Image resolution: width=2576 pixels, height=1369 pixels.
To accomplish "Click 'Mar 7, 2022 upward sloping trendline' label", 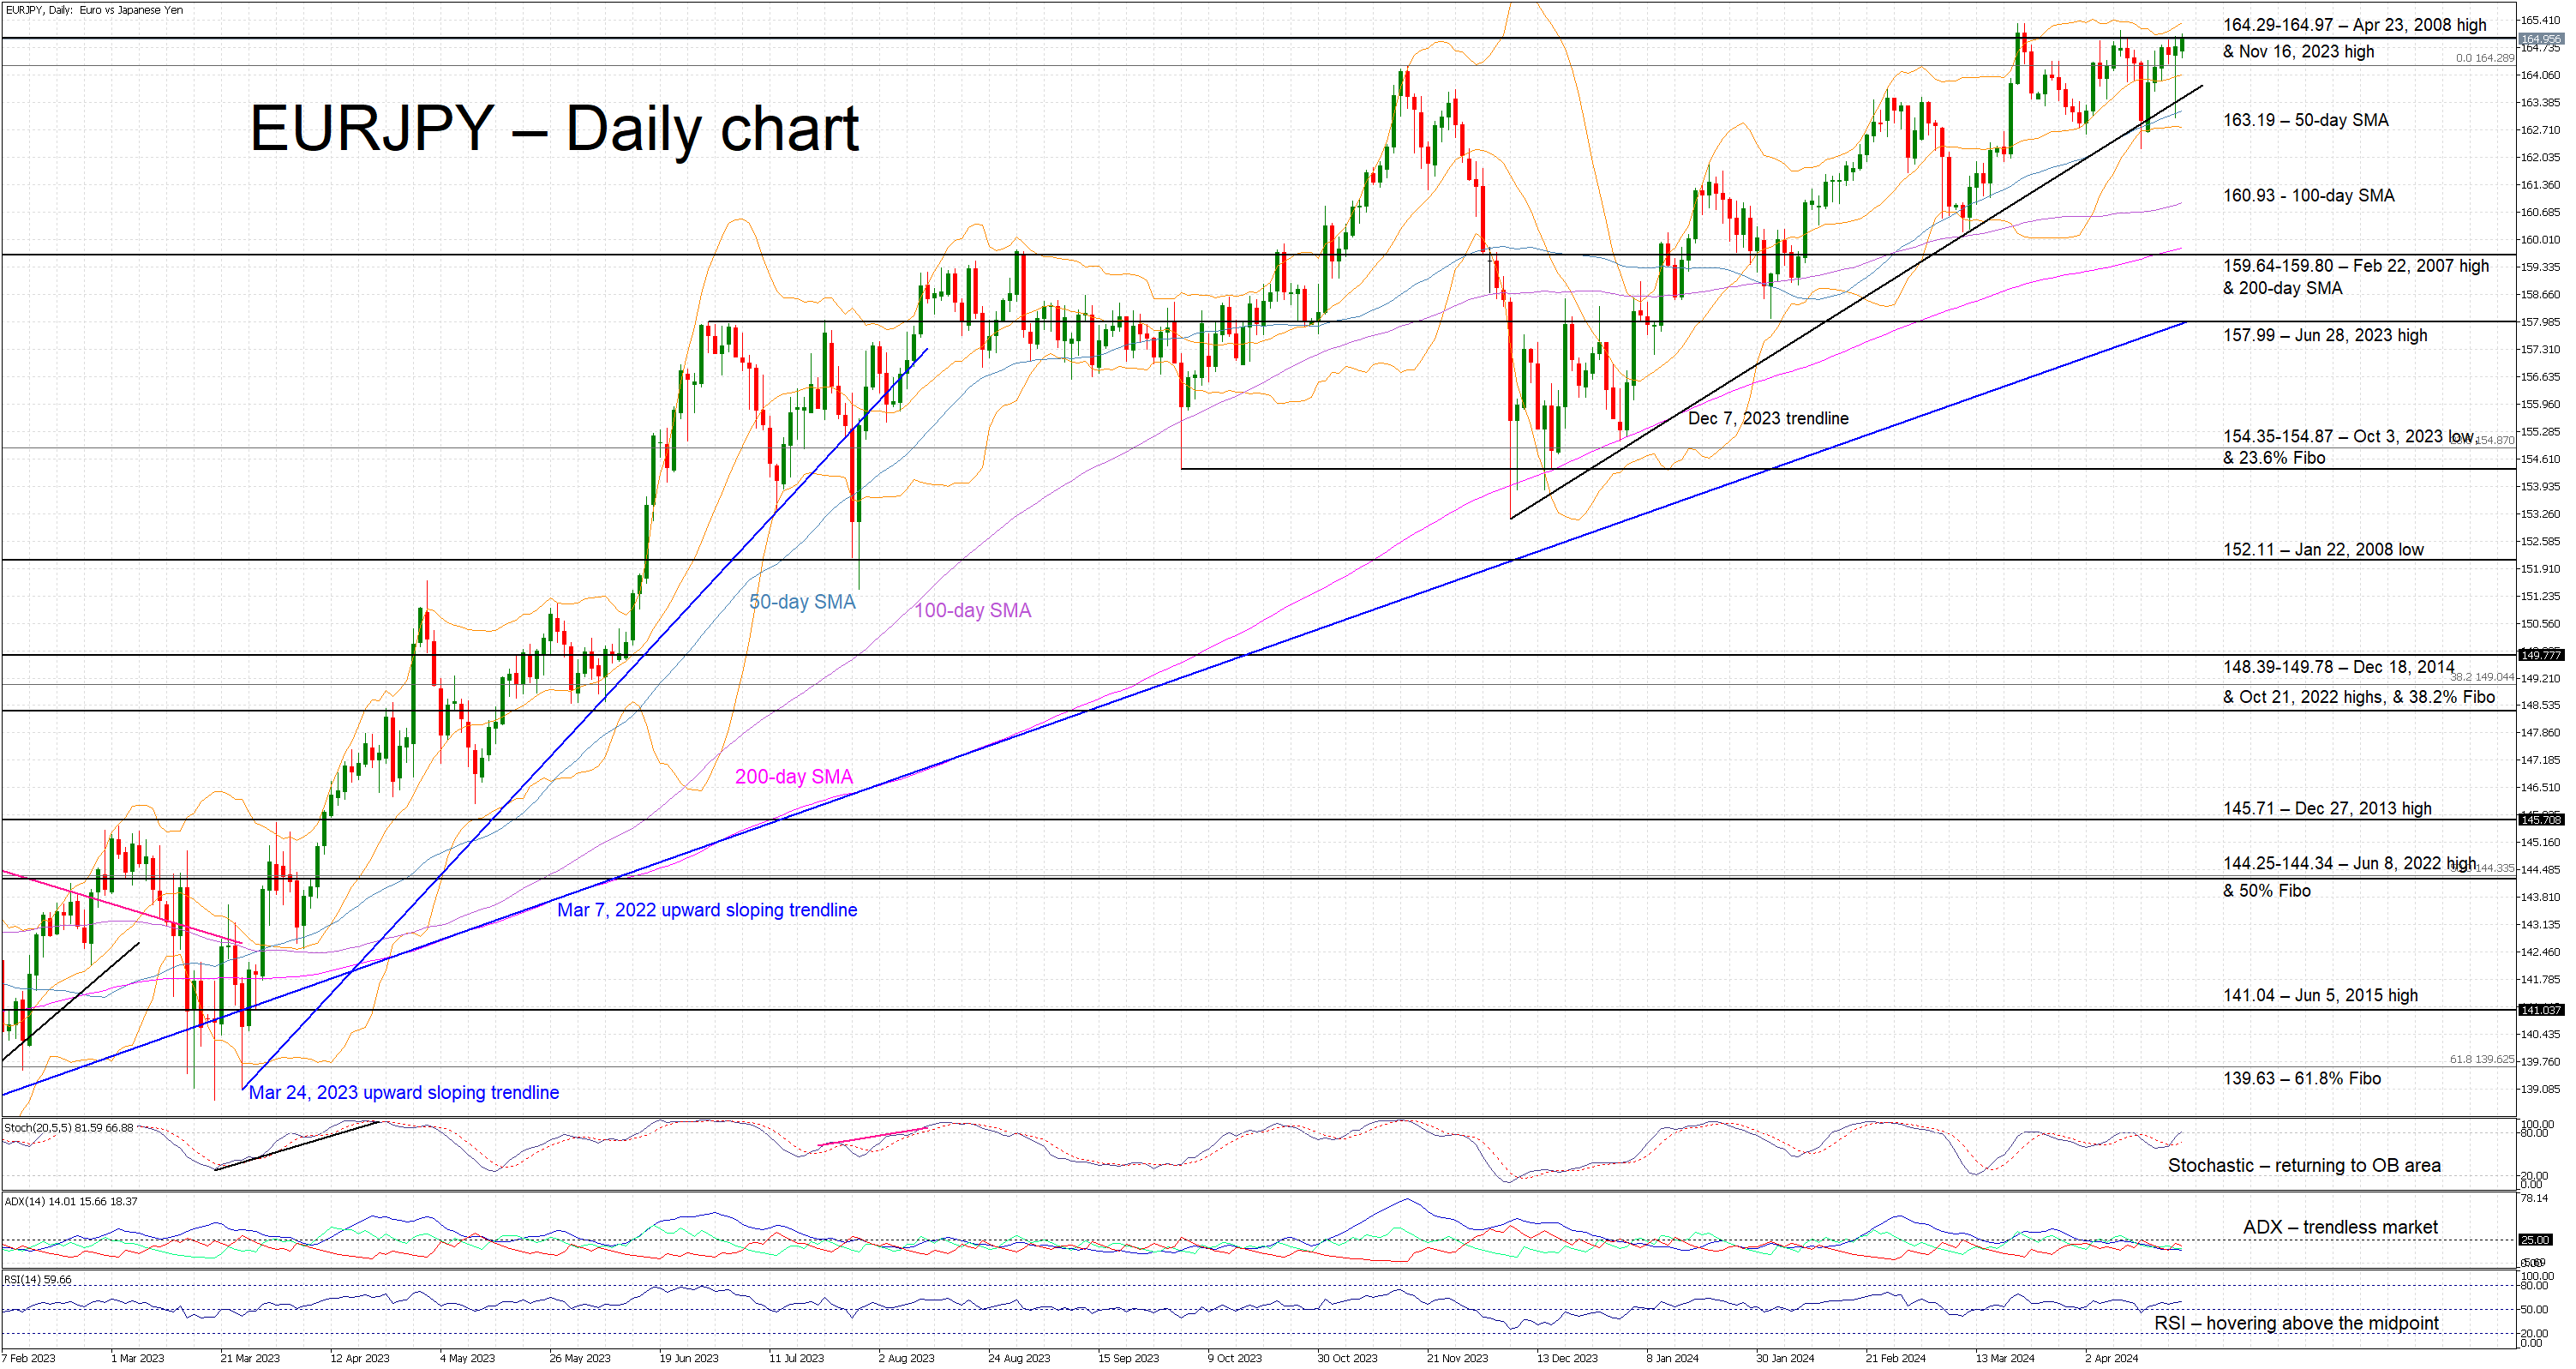I will tap(706, 910).
